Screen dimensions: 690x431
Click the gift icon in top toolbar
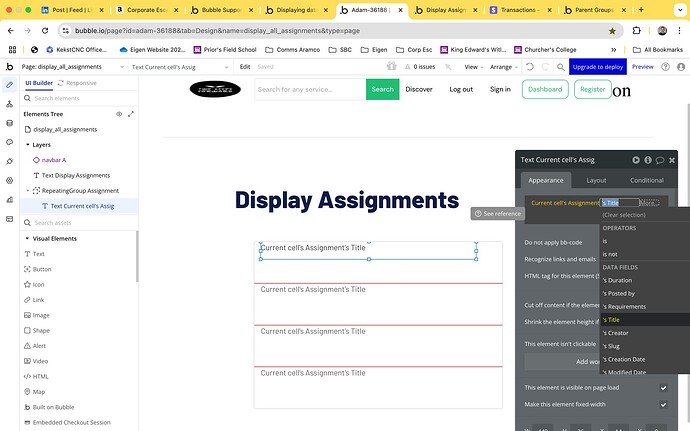391,66
